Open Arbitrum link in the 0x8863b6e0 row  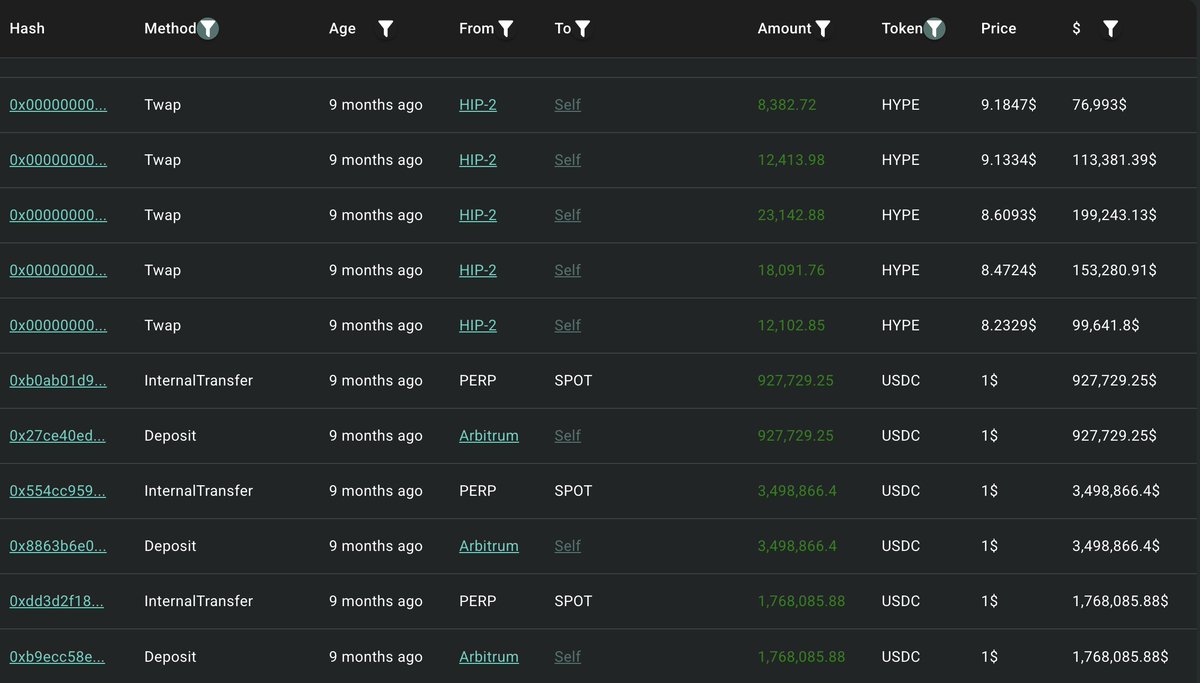(x=489, y=546)
